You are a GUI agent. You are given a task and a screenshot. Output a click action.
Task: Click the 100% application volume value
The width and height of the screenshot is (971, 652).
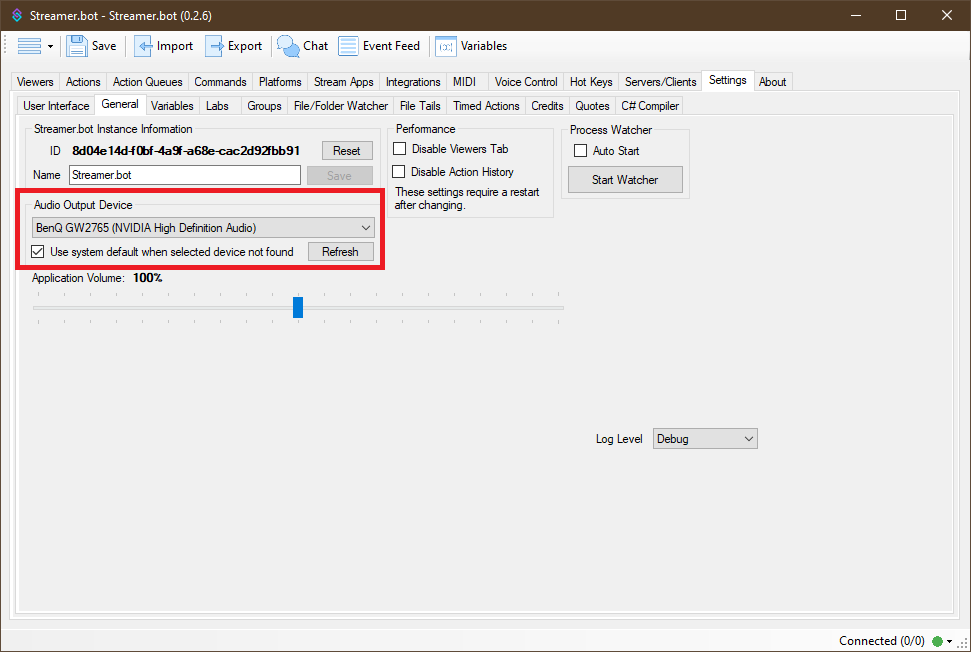click(x=147, y=278)
